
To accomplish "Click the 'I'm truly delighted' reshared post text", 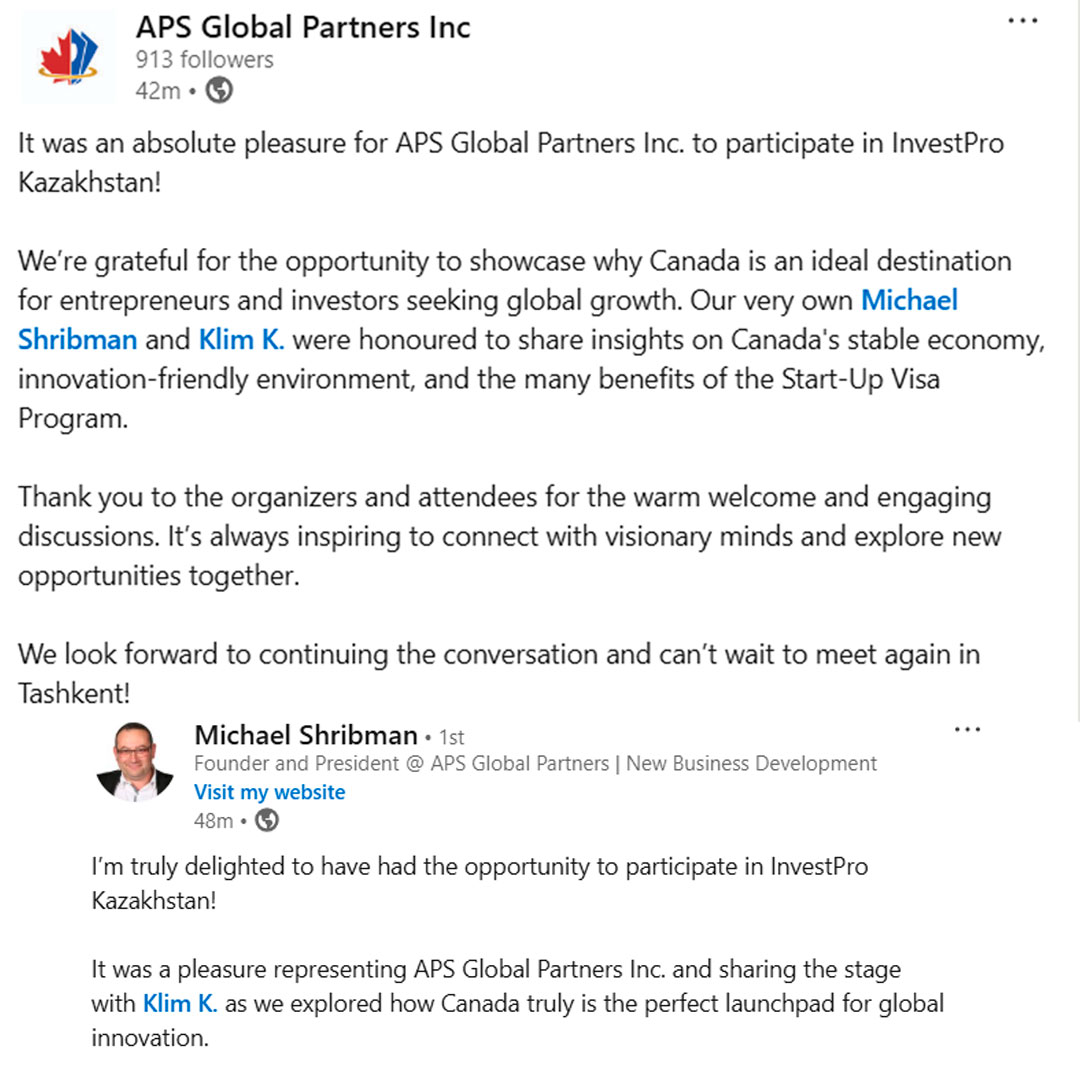I will point(479,867).
